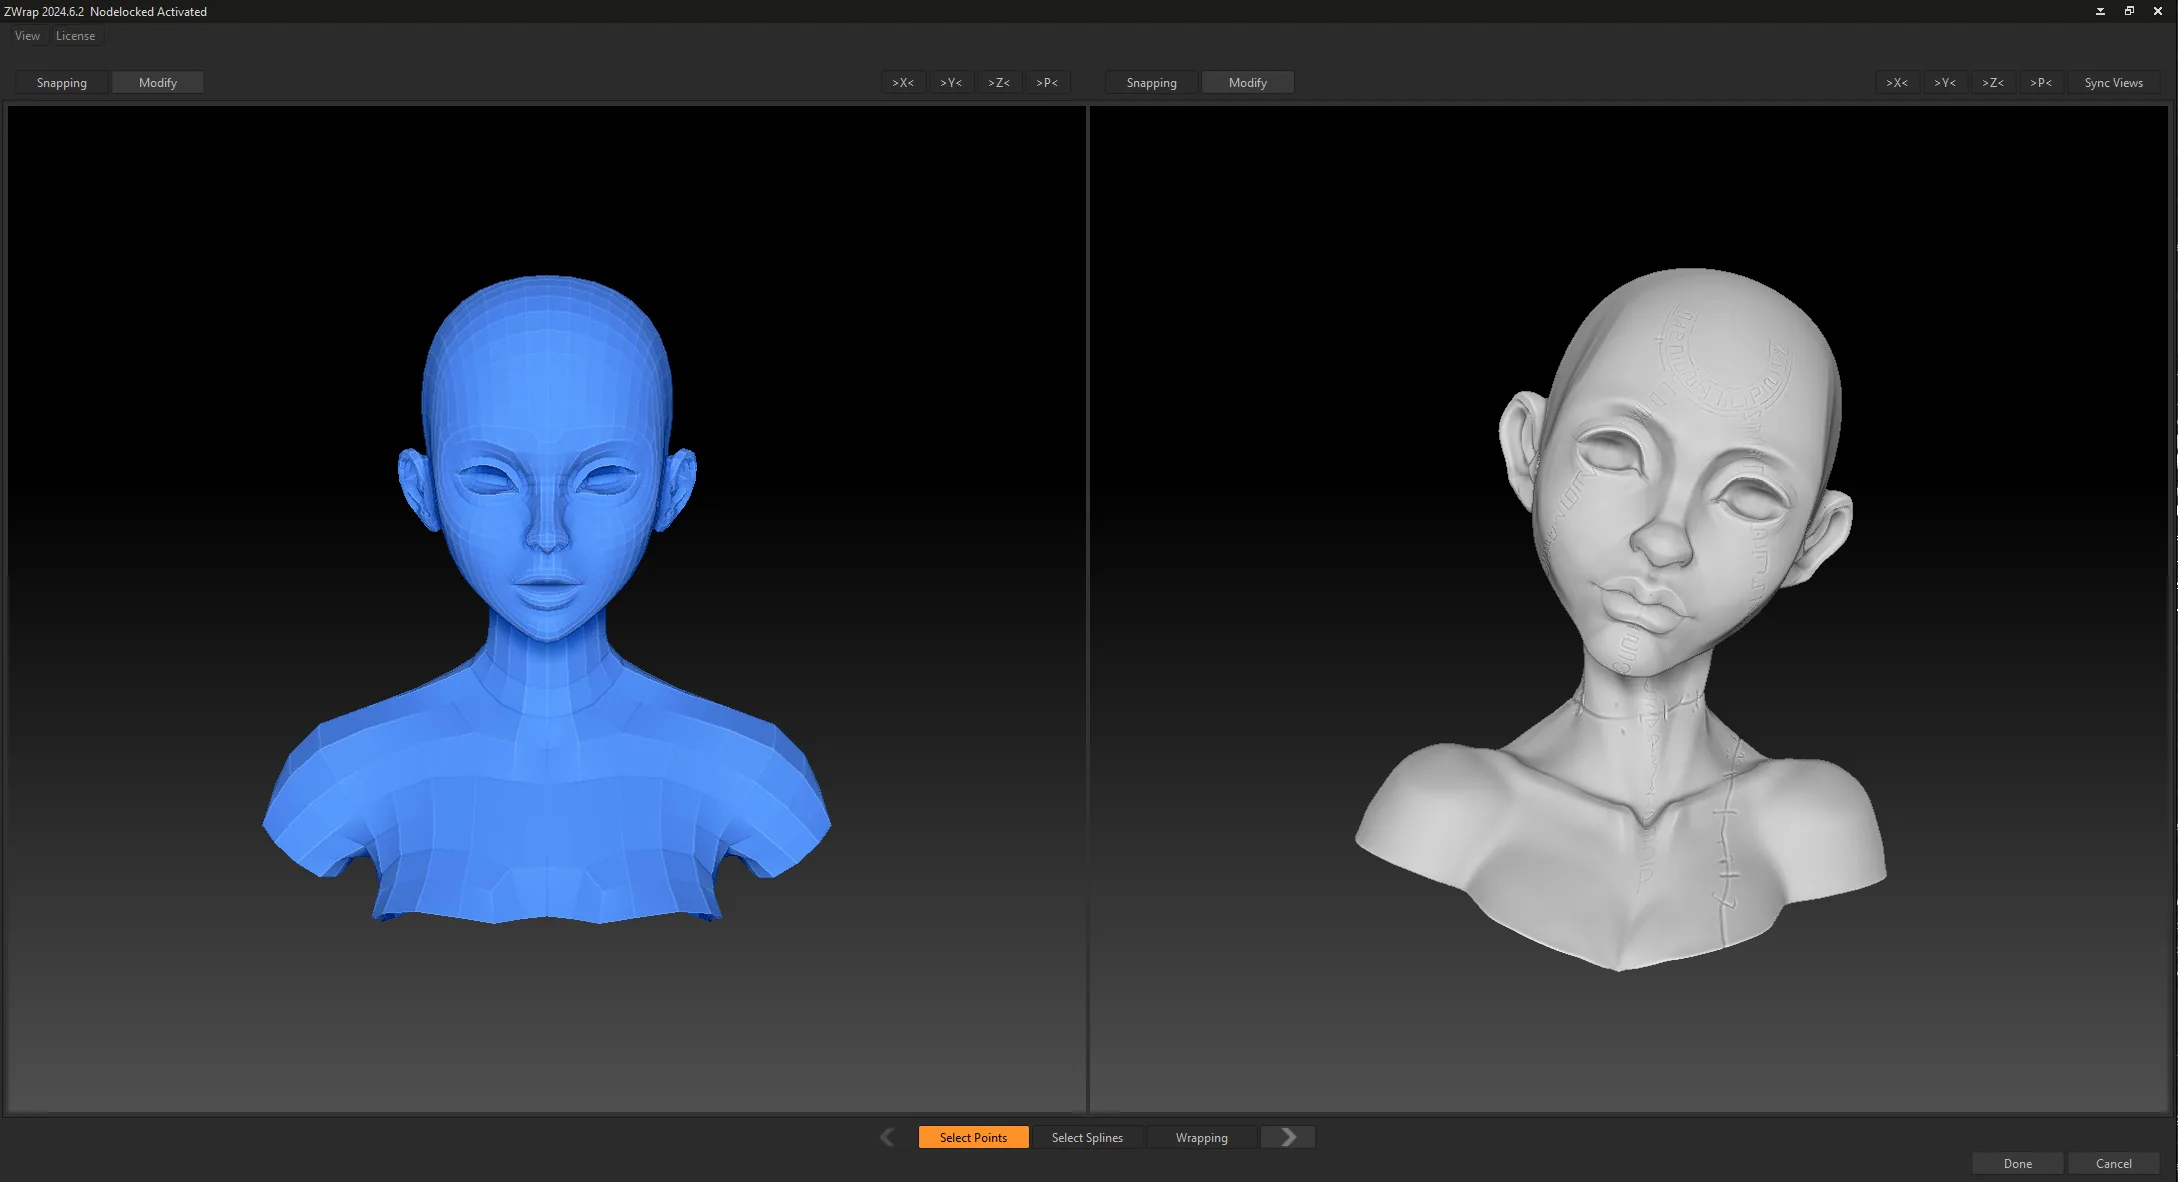The image size is (2178, 1182).
Task: Click >Z< axis view for right viewport
Action: tap(1993, 83)
